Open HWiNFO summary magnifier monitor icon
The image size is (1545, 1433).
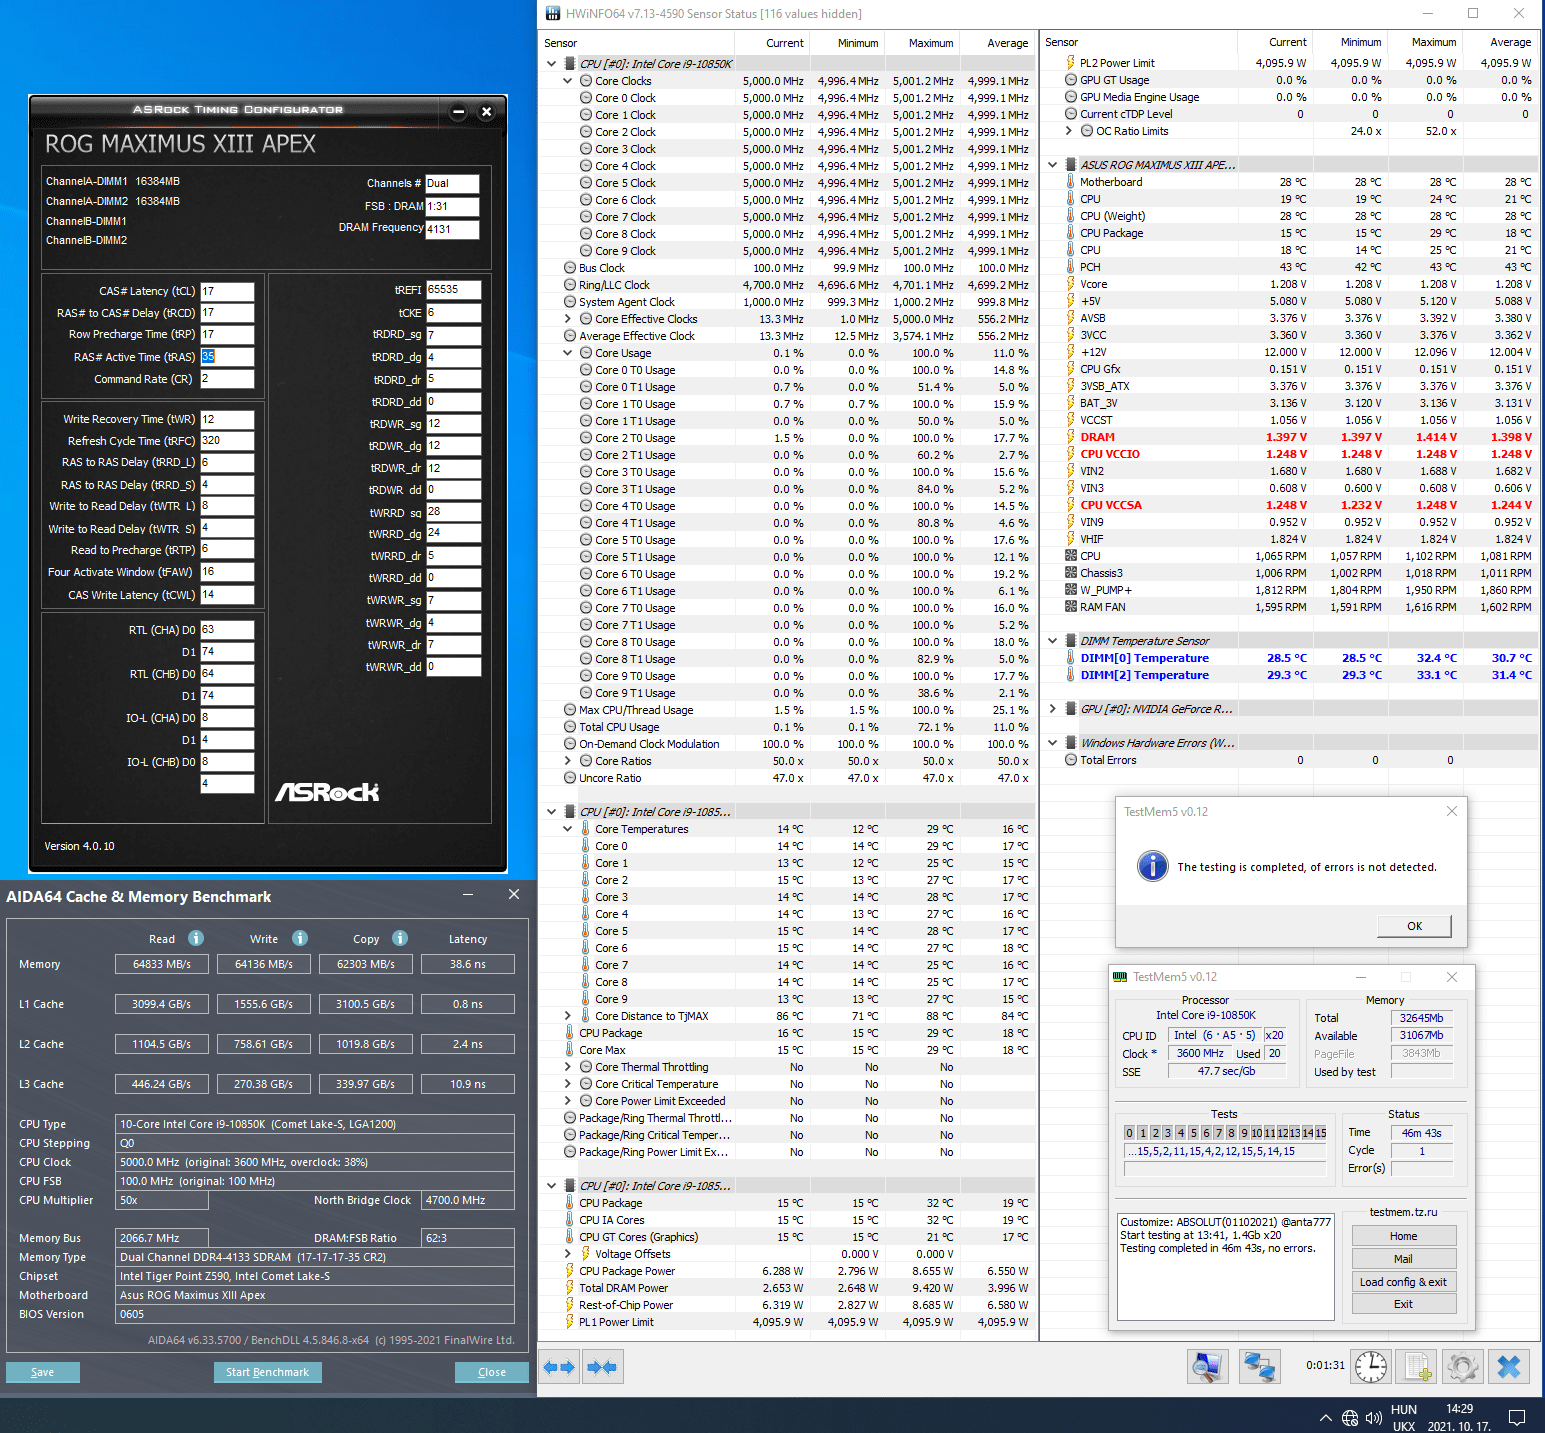click(1208, 1366)
